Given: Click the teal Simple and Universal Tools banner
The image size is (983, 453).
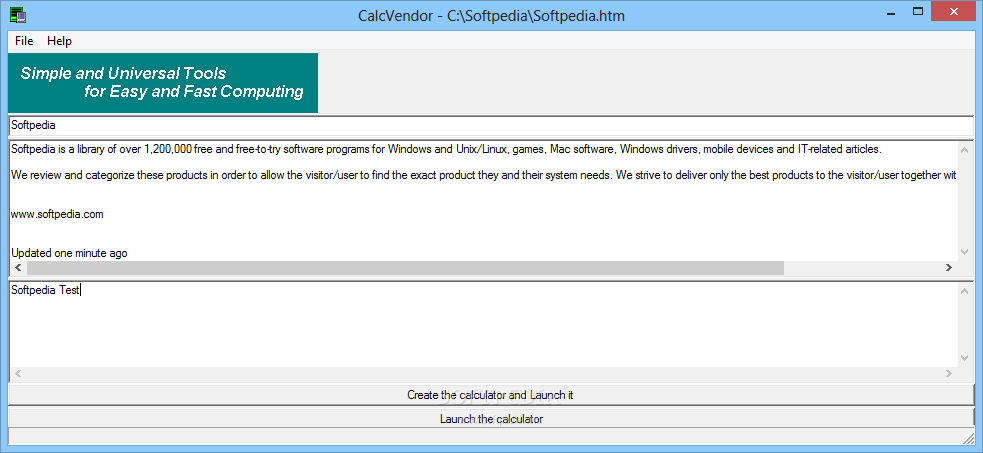Looking at the screenshot, I should (162, 83).
